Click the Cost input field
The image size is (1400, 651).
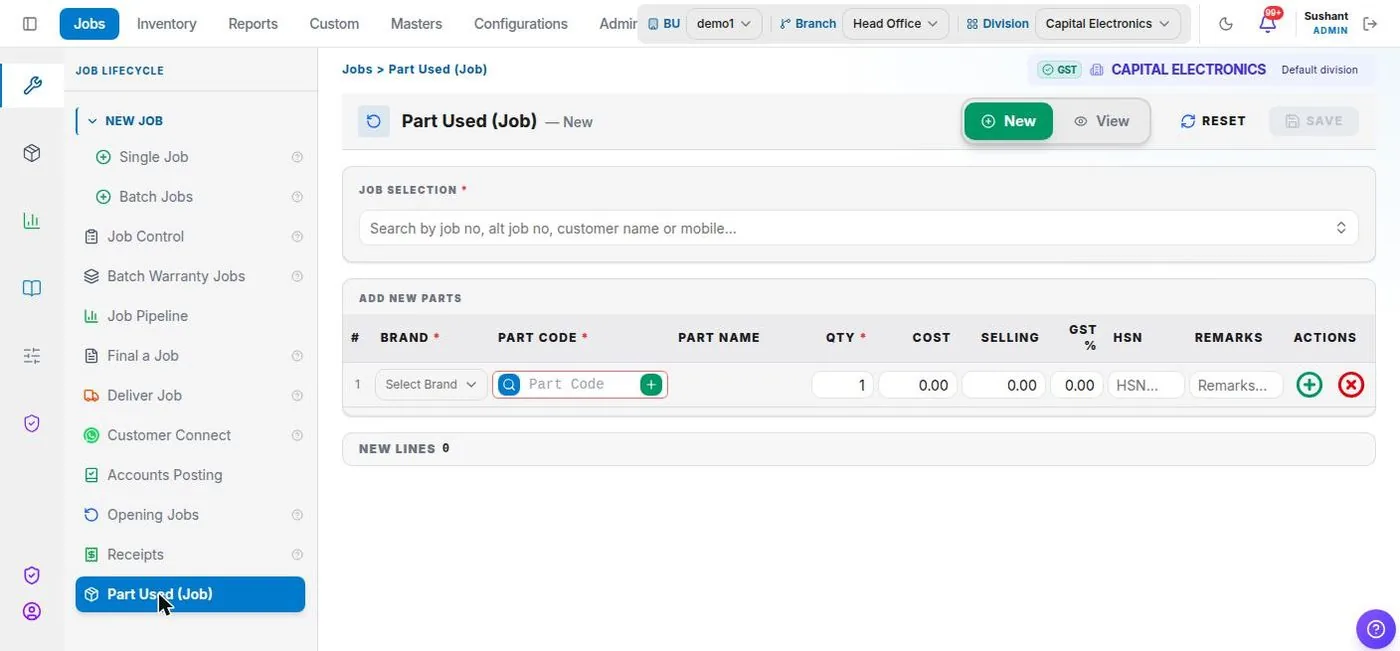click(918, 385)
